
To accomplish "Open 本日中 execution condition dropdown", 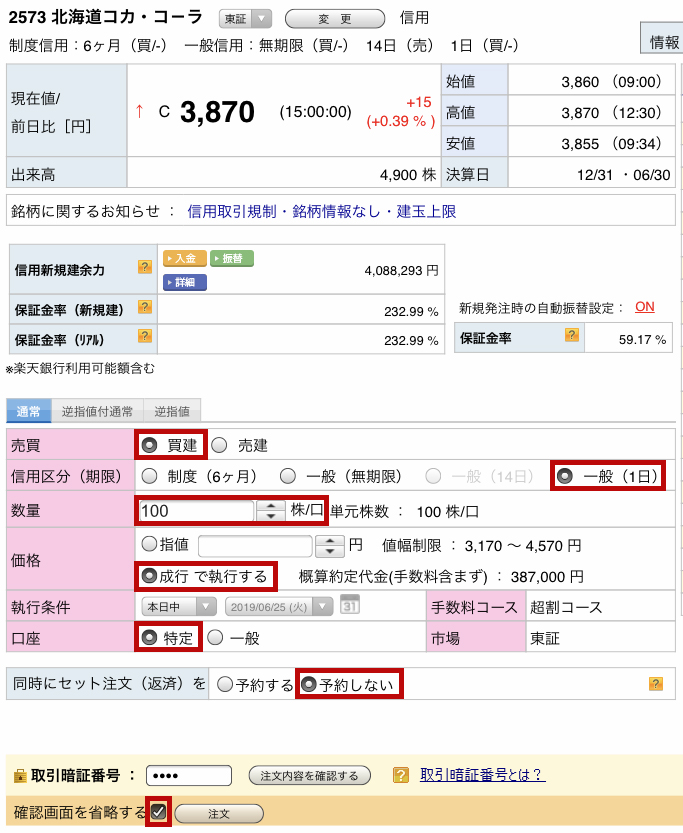I will (178, 606).
